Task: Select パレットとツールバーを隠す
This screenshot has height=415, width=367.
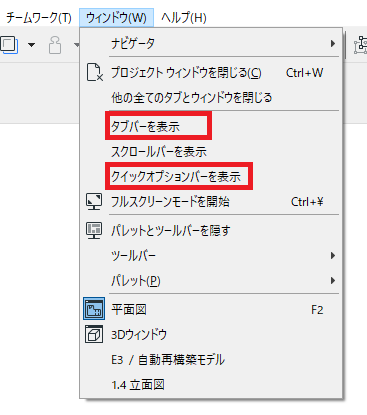Action: pyautogui.click(x=211, y=230)
